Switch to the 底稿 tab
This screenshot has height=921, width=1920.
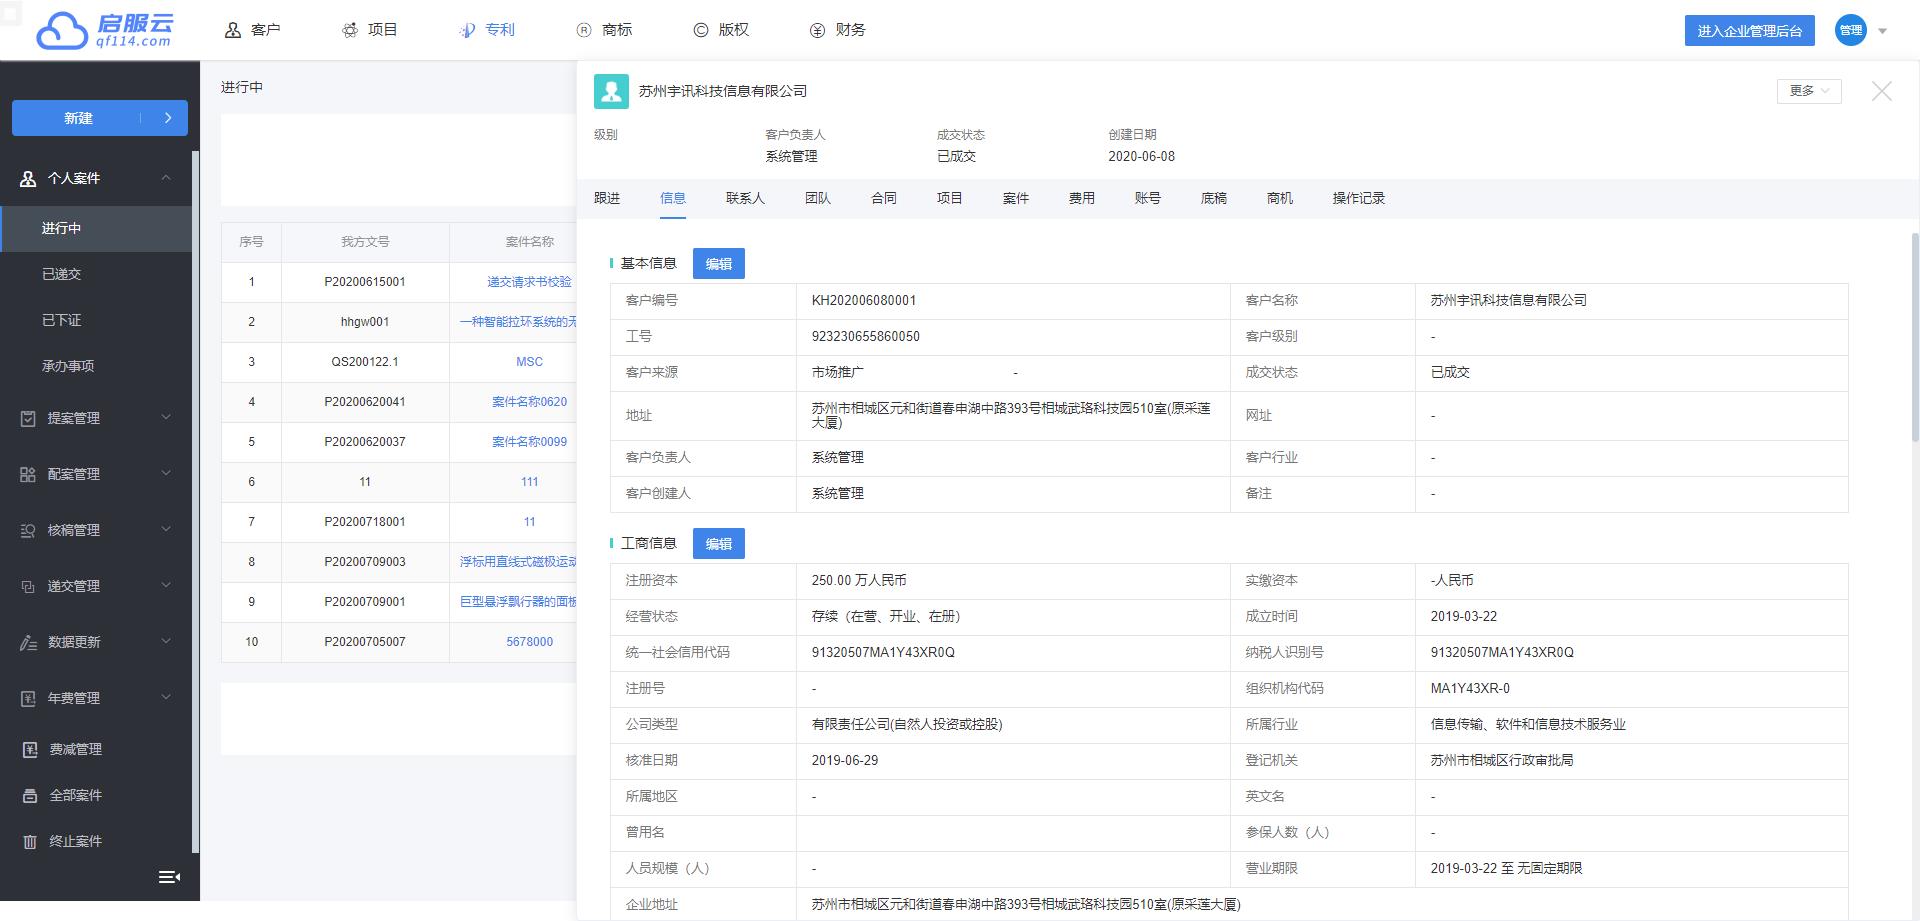1214,198
